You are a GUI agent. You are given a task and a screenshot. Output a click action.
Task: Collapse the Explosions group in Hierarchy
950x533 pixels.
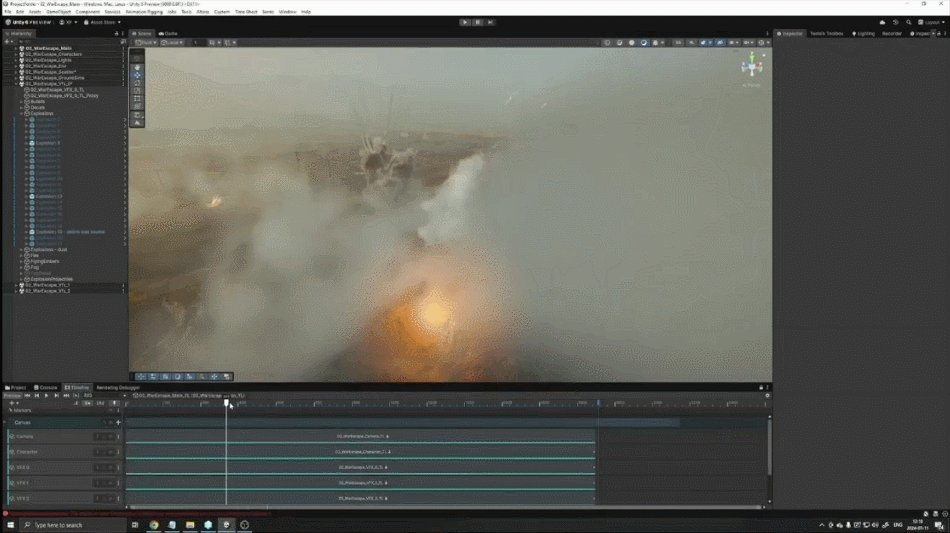pyautogui.click(x=23, y=113)
